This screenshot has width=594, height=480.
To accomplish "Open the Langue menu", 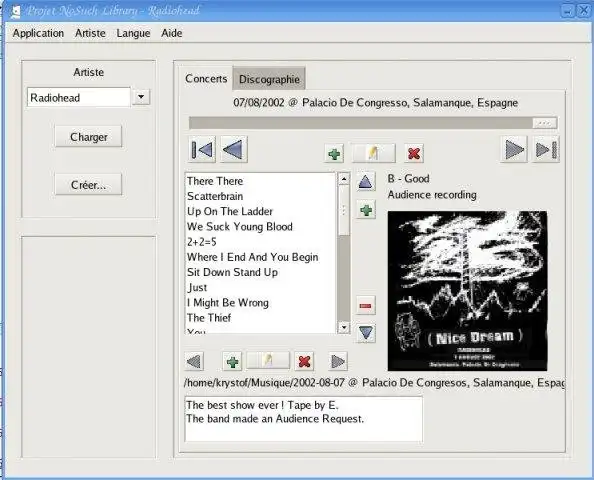I will point(133,33).
